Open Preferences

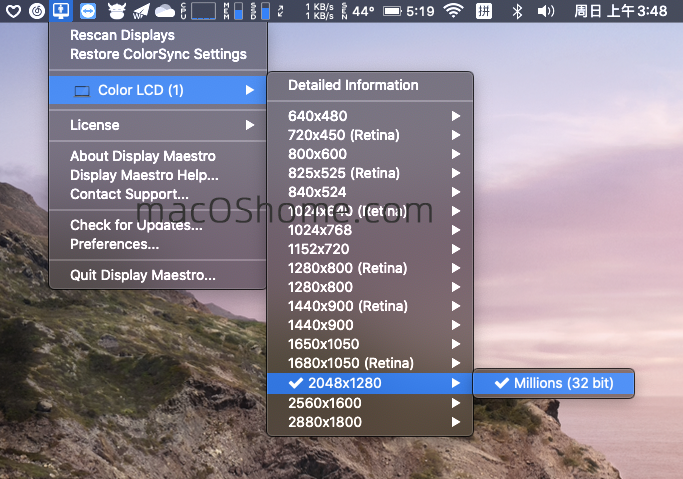point(158,244)
